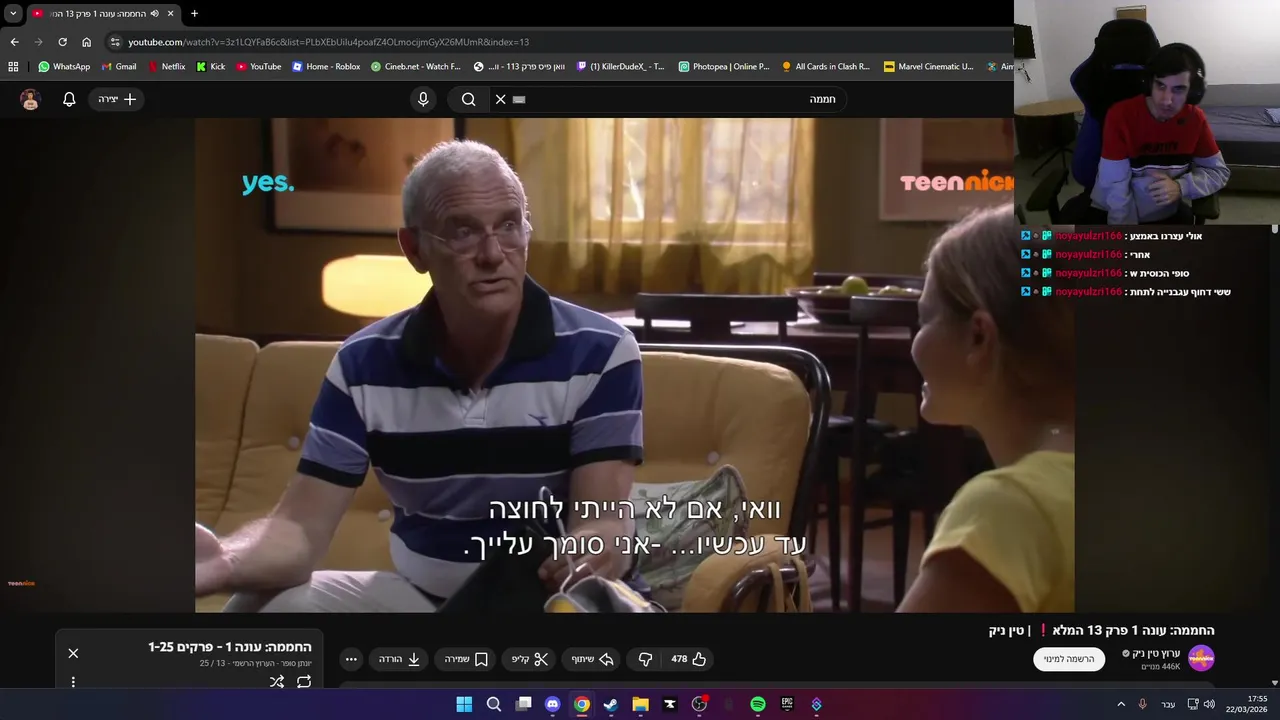Open Spotify from the taskbar
This screenshot has height=720, width=1280.
coord(758,704)
